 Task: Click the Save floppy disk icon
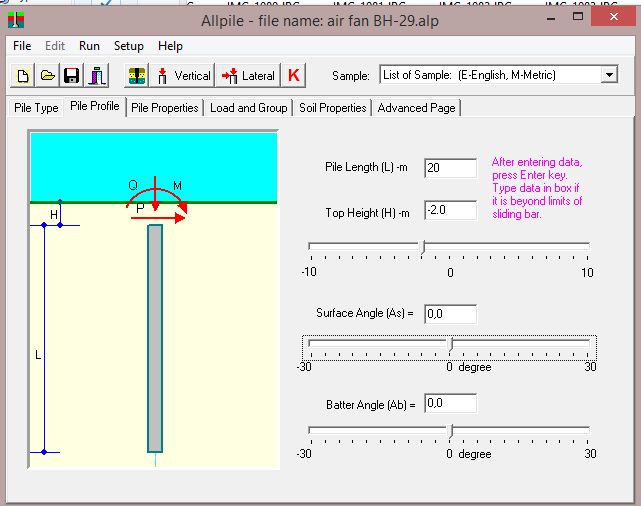click(72, 75)
